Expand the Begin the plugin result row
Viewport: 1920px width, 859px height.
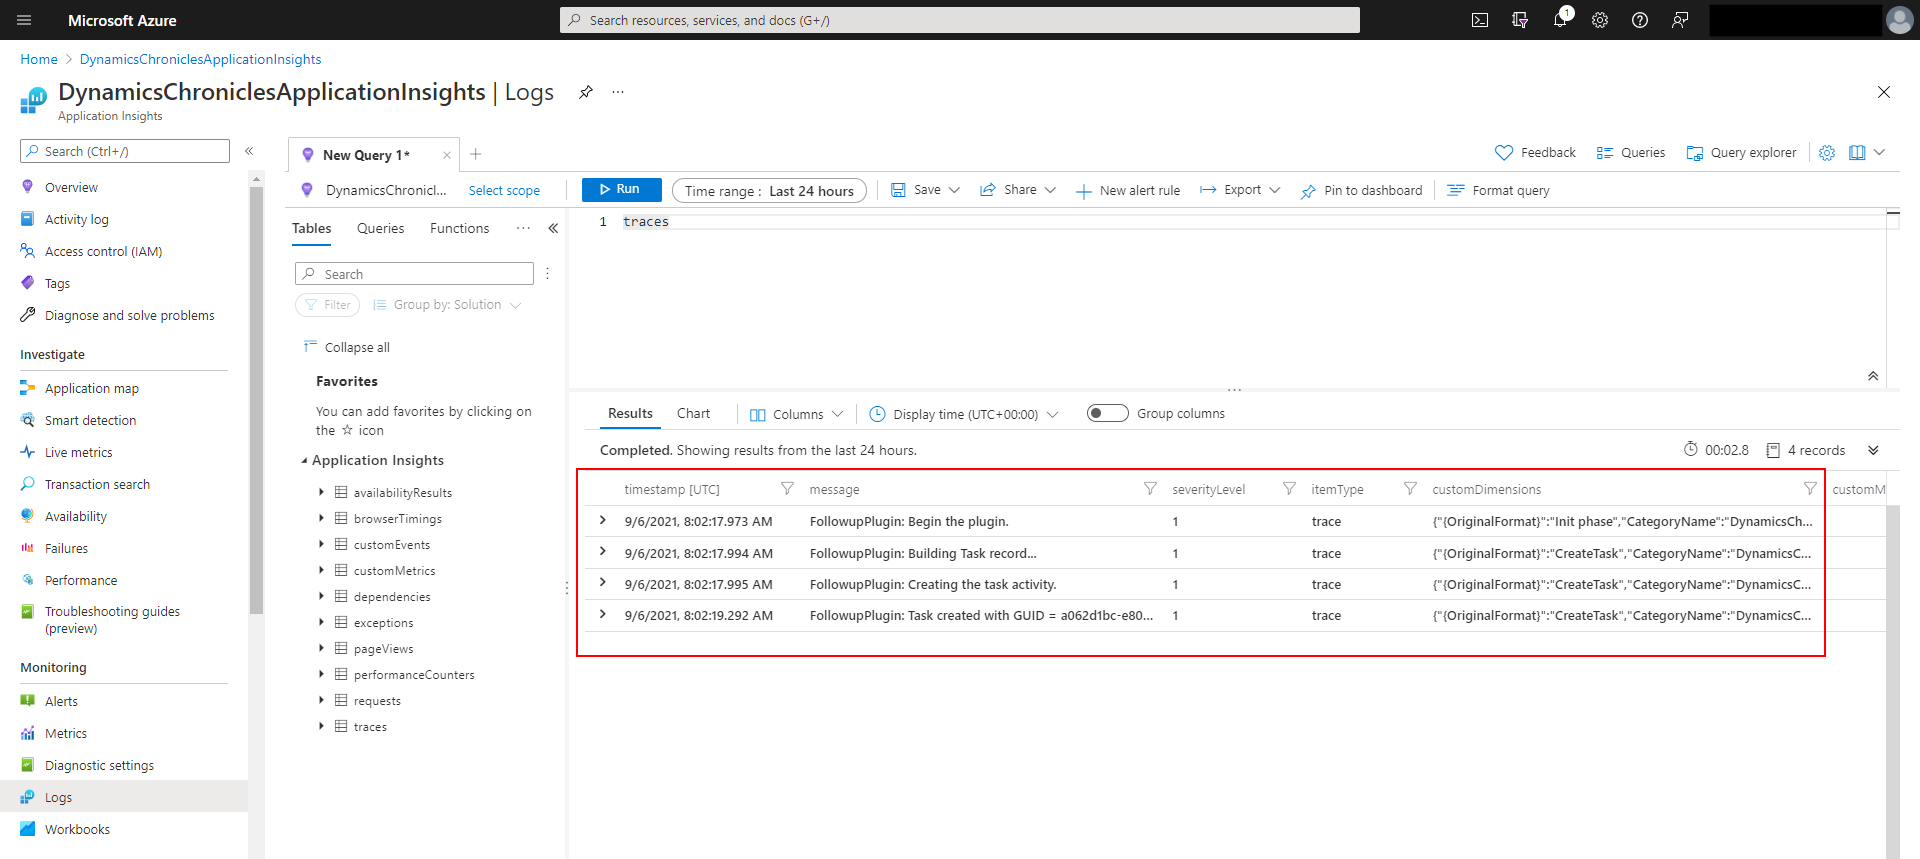(x=602, y=521)
